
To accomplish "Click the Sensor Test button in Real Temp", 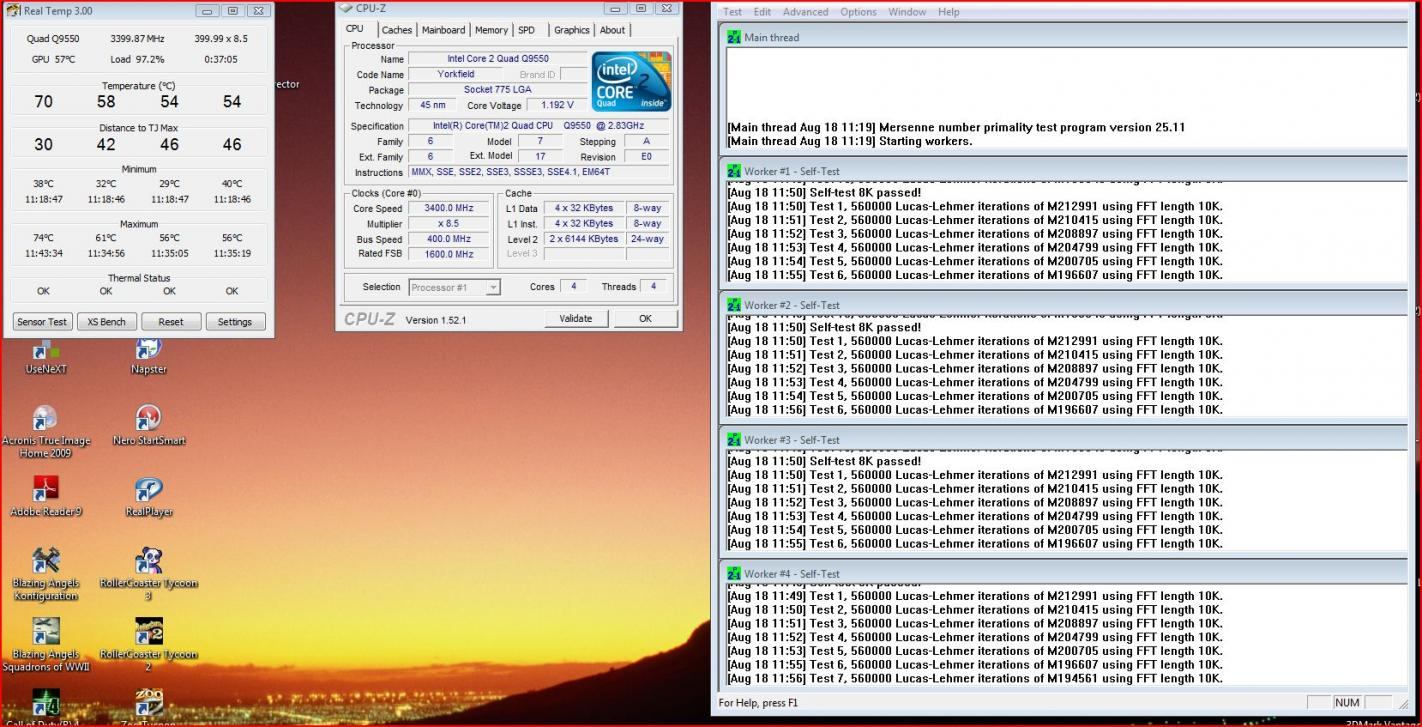I will click(x=42, y=322).
